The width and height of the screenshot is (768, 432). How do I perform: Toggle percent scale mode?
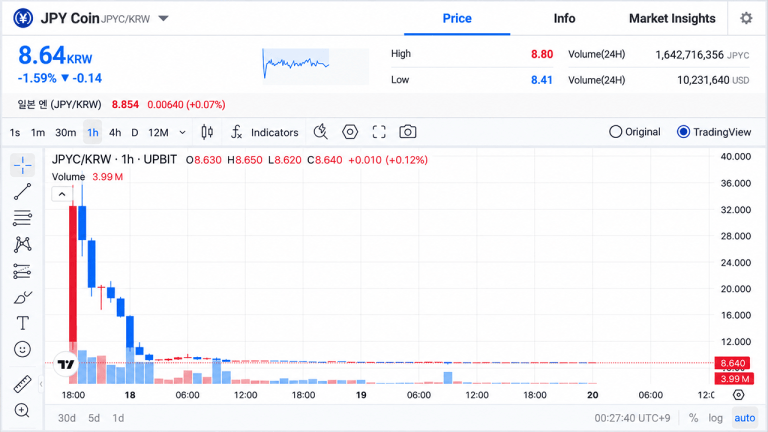[x=693, y=418]
